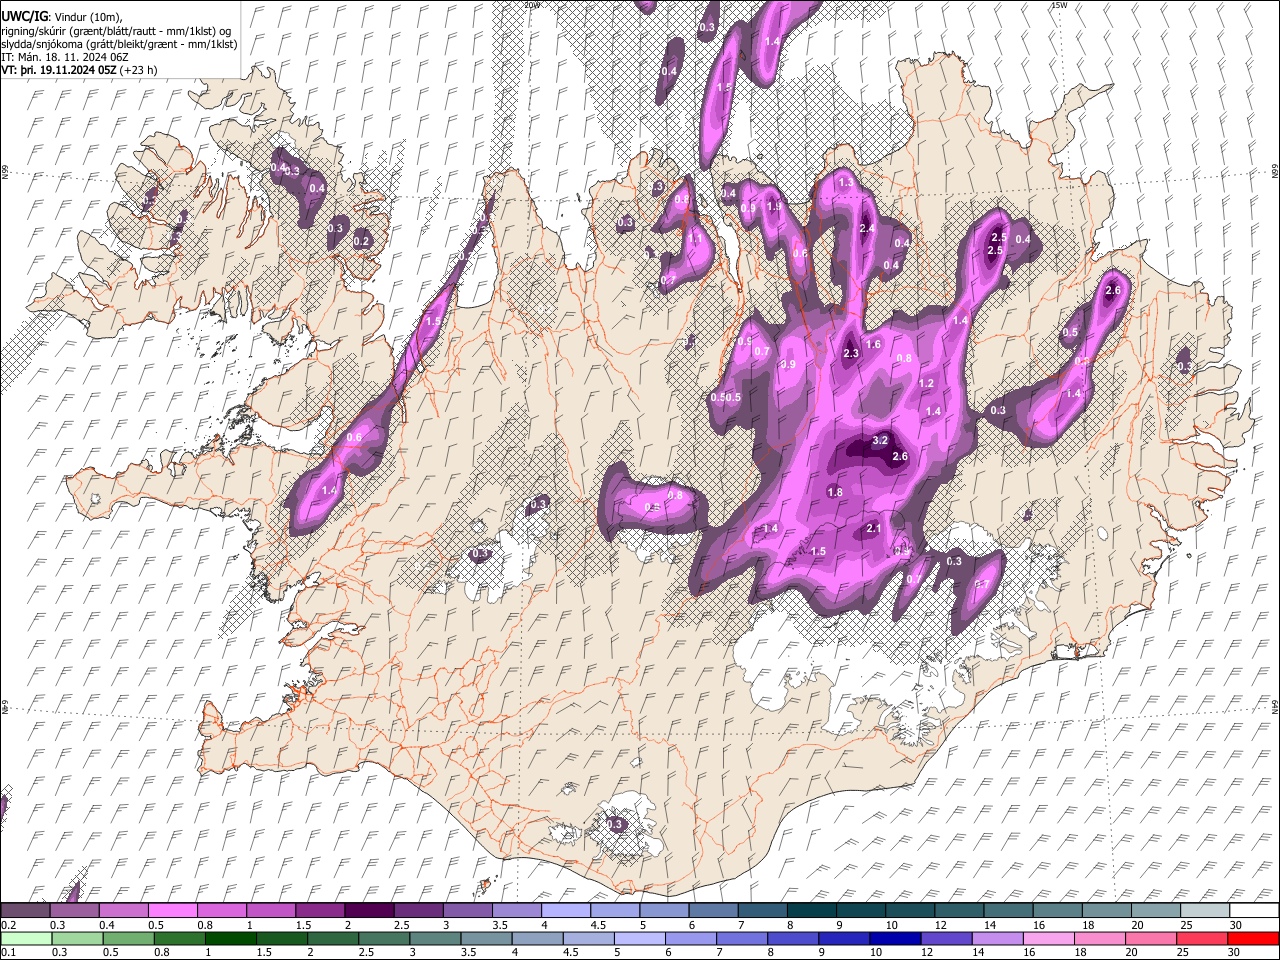
Task: Click the '2.1' value label
Action: coord(873,529)
